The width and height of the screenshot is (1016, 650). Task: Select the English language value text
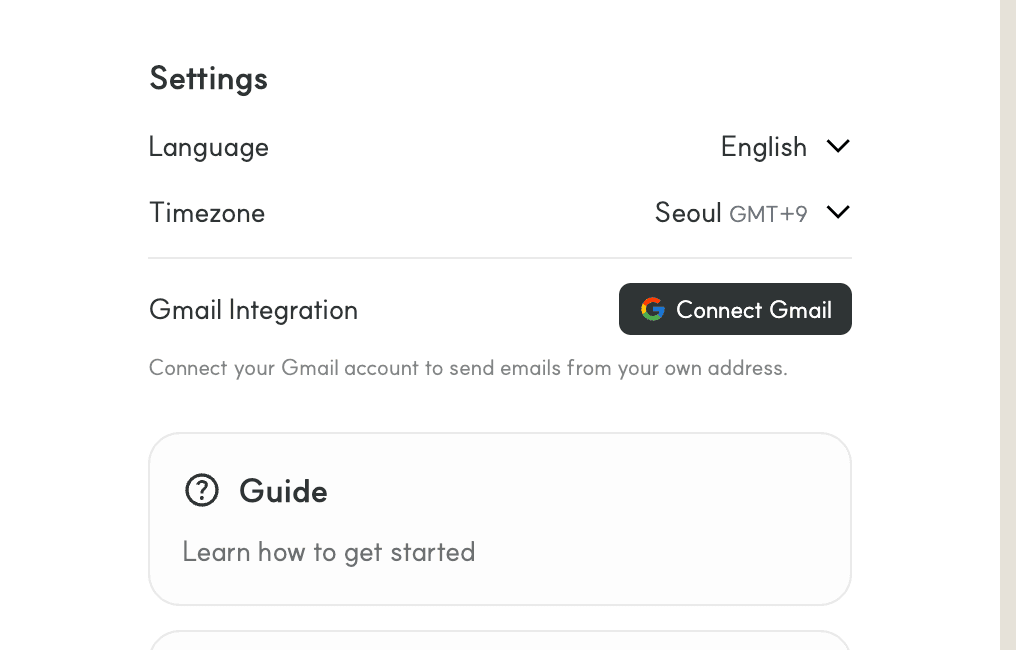pos(763,146)
